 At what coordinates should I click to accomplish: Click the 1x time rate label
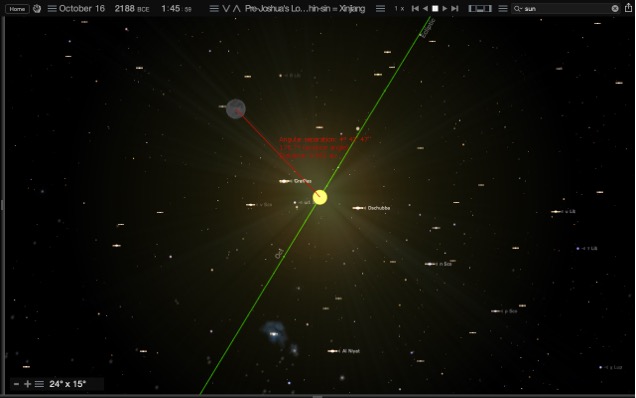click(x=399, y=9)
